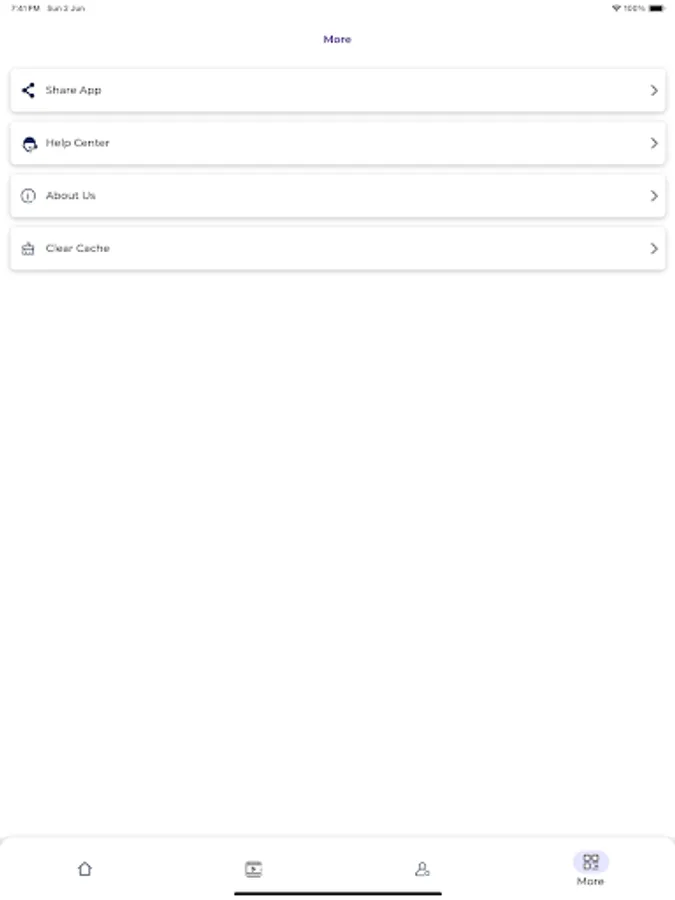Expand the Share App row chevron
The height and width of the screenshot is (900, 675).
[655, 90]
